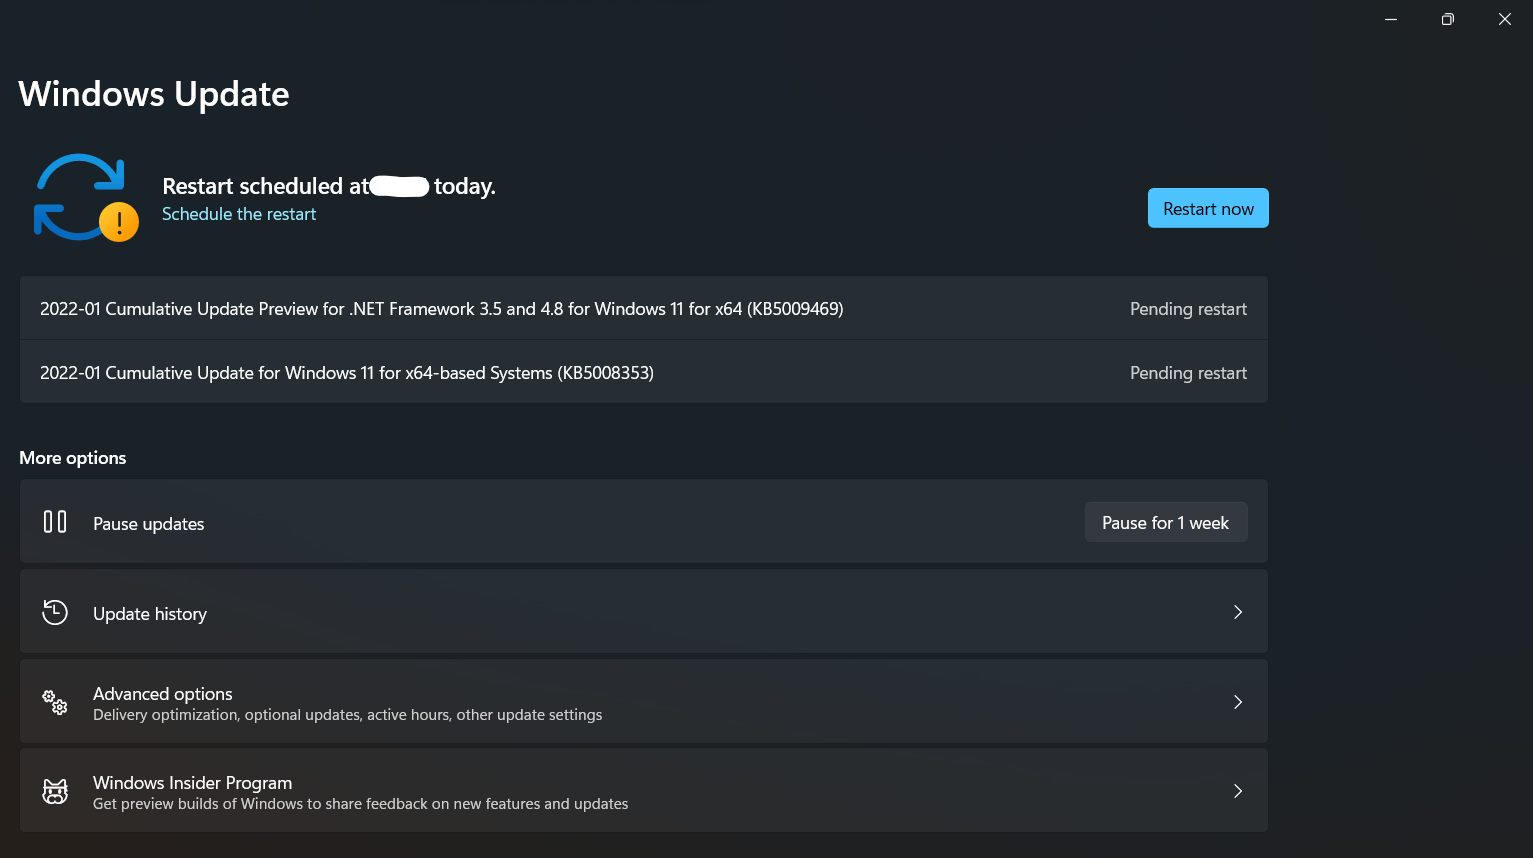The width and height of the screenshot is (1533, 858).
Task: Click the Update history clock icon
Action: point(55,612)
